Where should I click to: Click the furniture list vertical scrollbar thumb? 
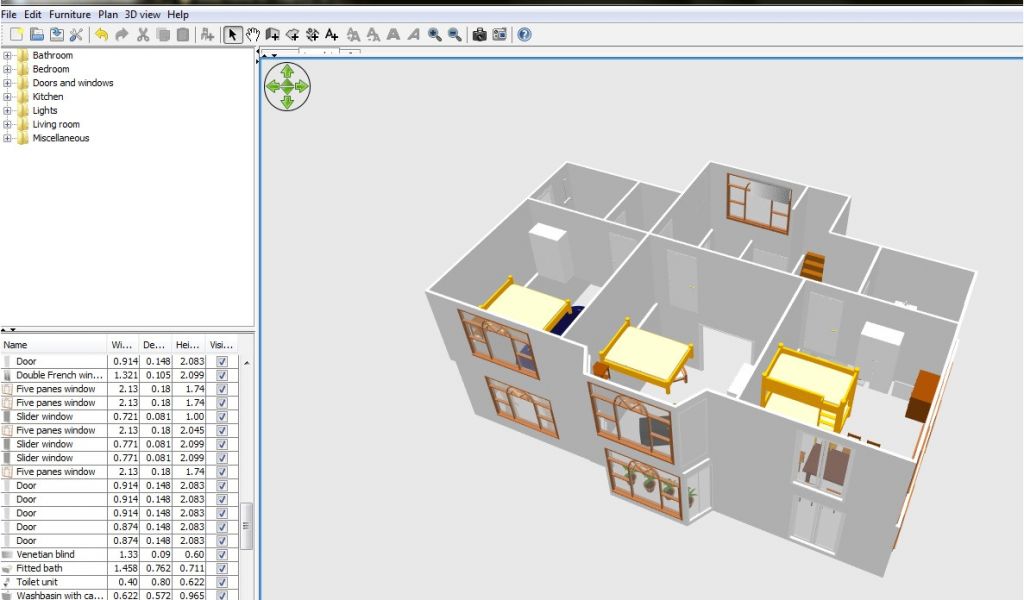click(248, 525)
